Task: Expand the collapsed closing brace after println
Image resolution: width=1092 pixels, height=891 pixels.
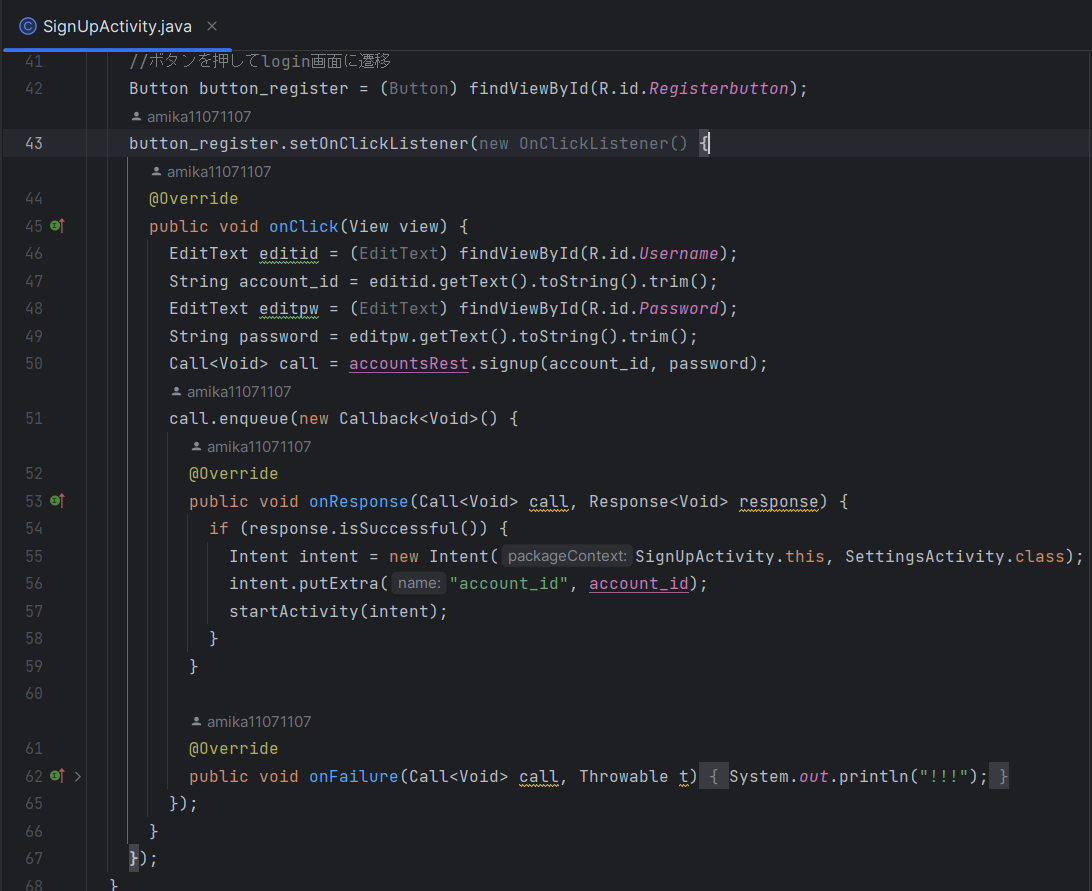Action: 999,776
